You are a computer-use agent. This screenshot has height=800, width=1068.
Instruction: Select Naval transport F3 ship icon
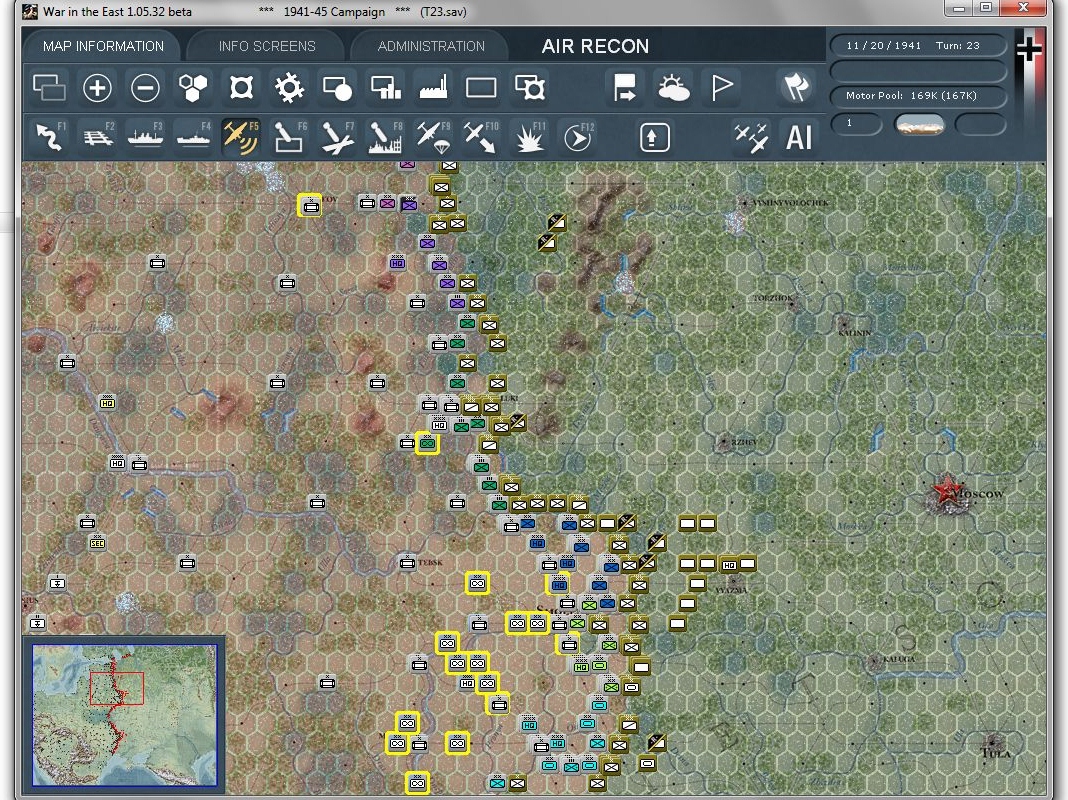click(x=145, y=137)
